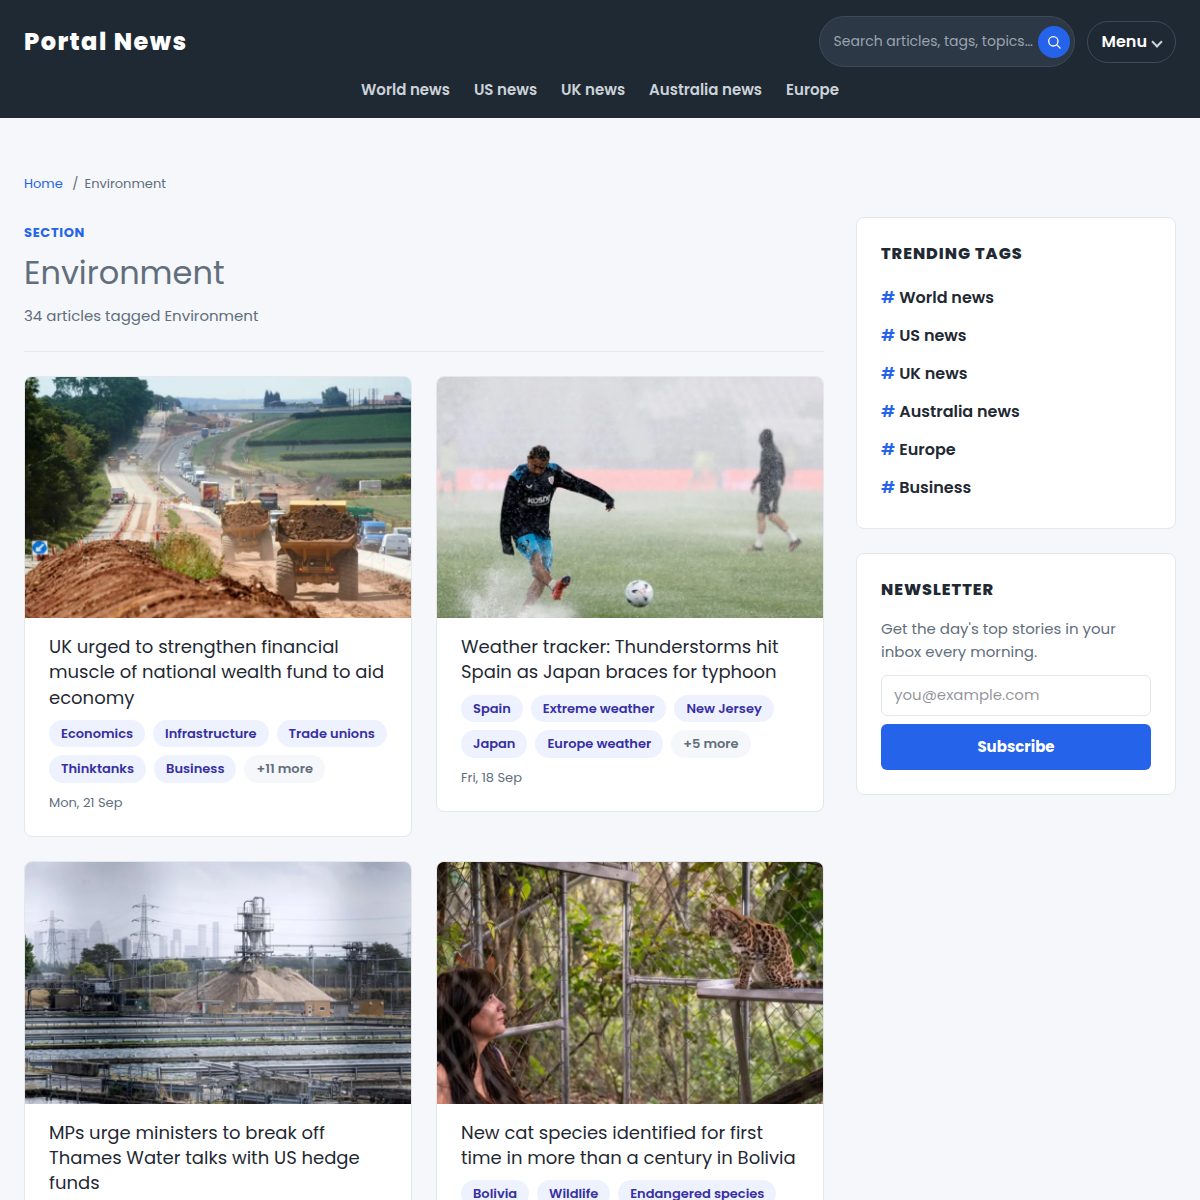The height and width of the screenshot is (1200, 1200).
Task: Select the Trade unions tag
Action: click(332, 734)
